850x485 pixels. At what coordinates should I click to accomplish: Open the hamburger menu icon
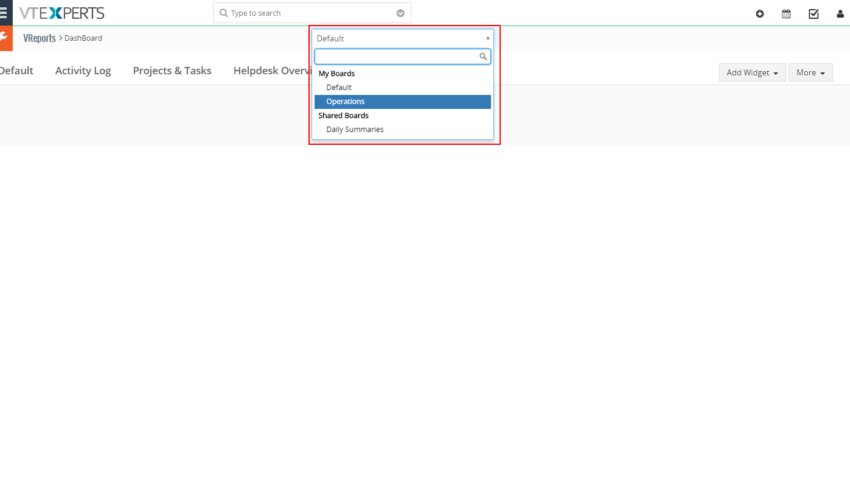[4, 12]
